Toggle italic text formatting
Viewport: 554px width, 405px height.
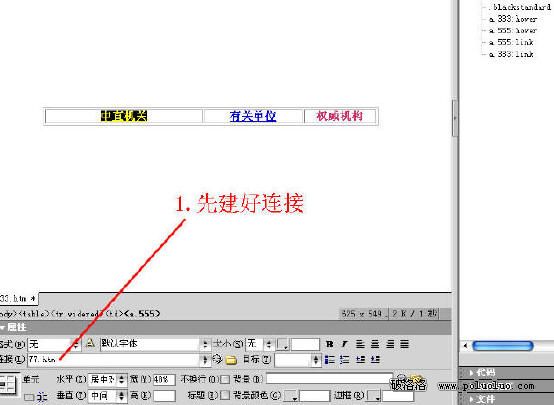click(344, 344)
